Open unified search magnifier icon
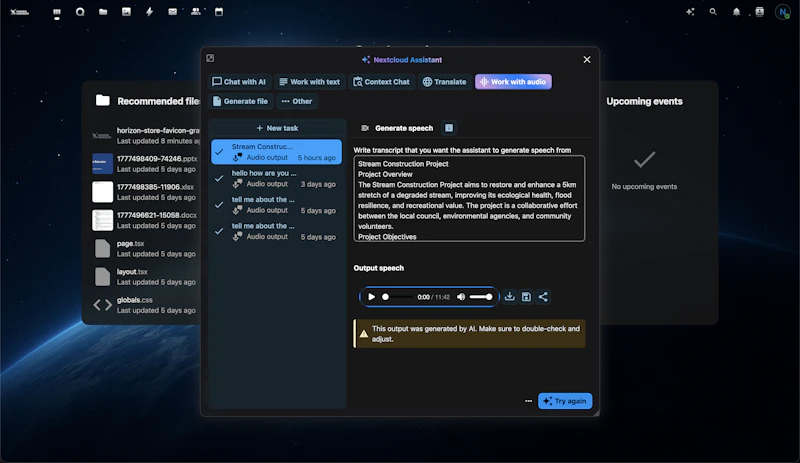The image size is (800, 463). click(713, 12)
